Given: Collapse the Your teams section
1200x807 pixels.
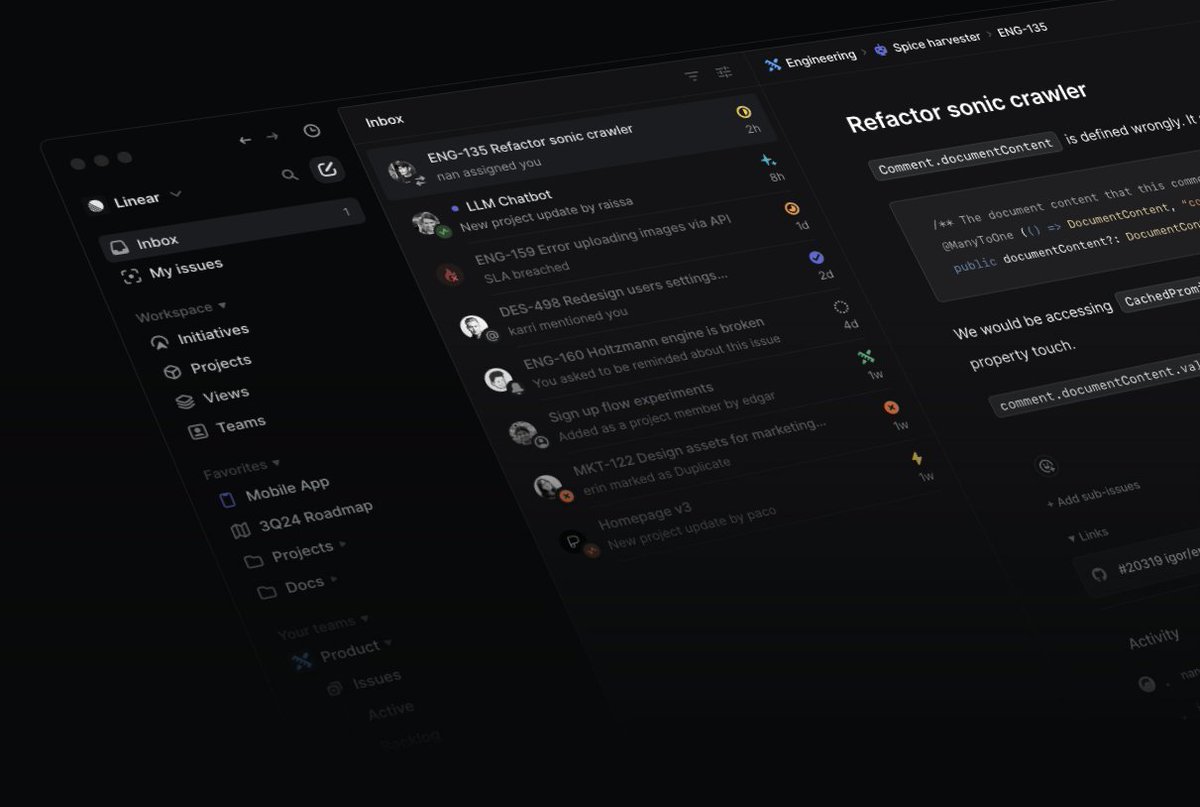Looking at the screenshot, I should (x=322, y=626).
